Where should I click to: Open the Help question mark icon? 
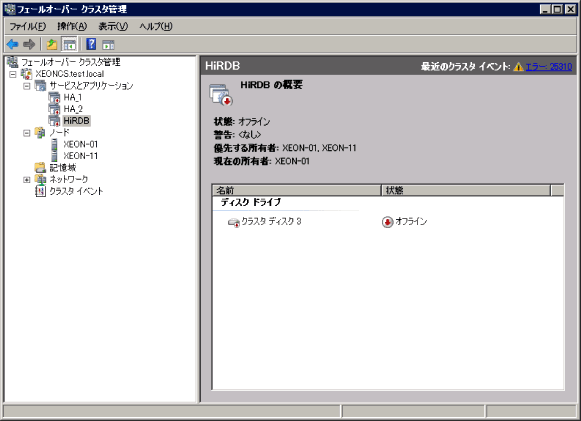[91, 44]
